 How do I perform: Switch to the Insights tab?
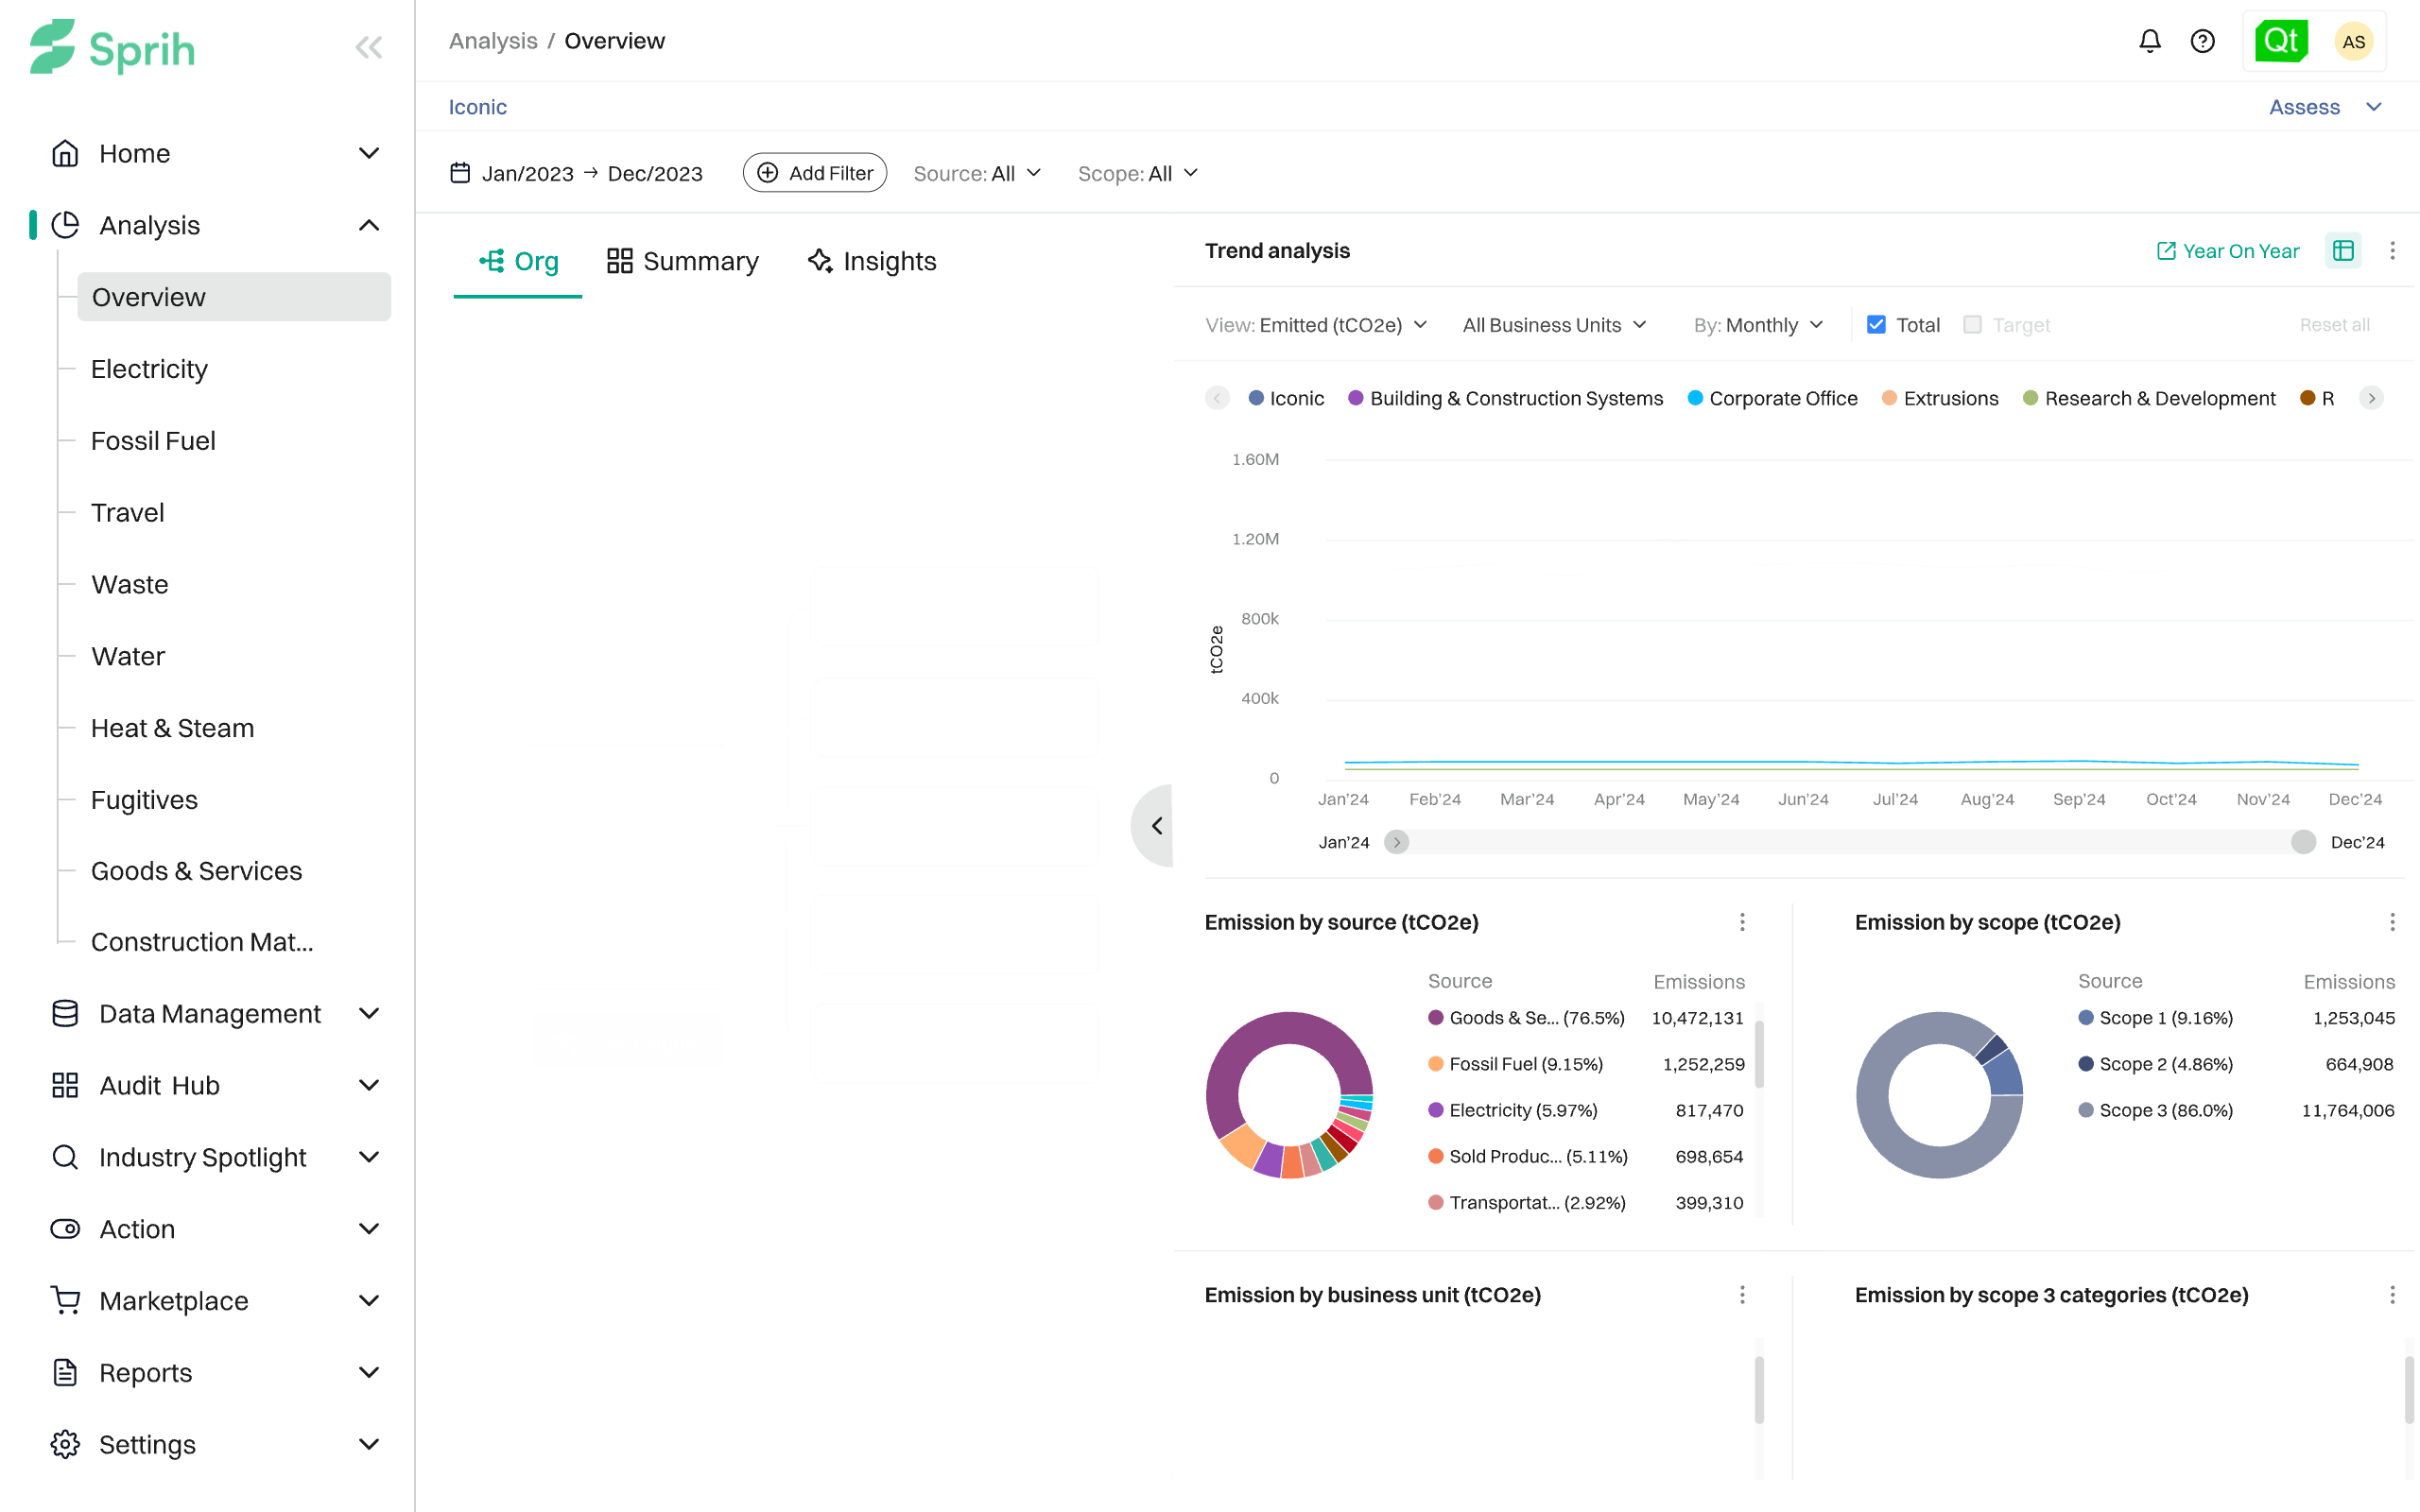pyautogui.click(x=872, y=261)
